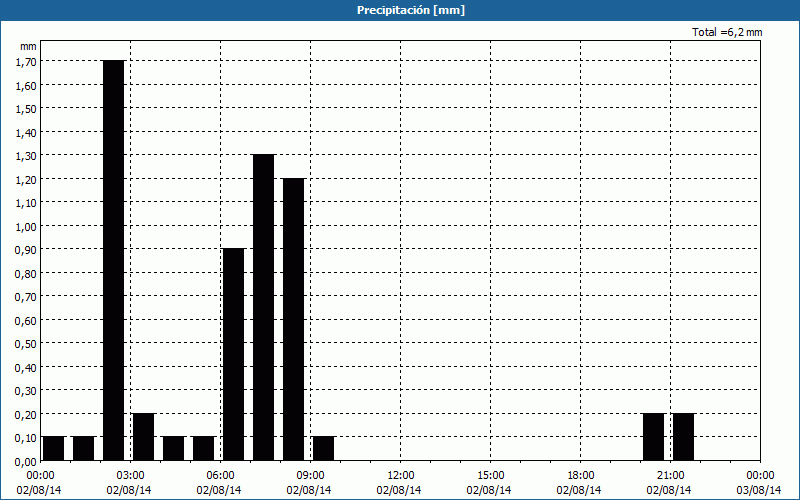Click the Precipitación [mm] title bar
The image size is (800, 500).
point(400,10)
